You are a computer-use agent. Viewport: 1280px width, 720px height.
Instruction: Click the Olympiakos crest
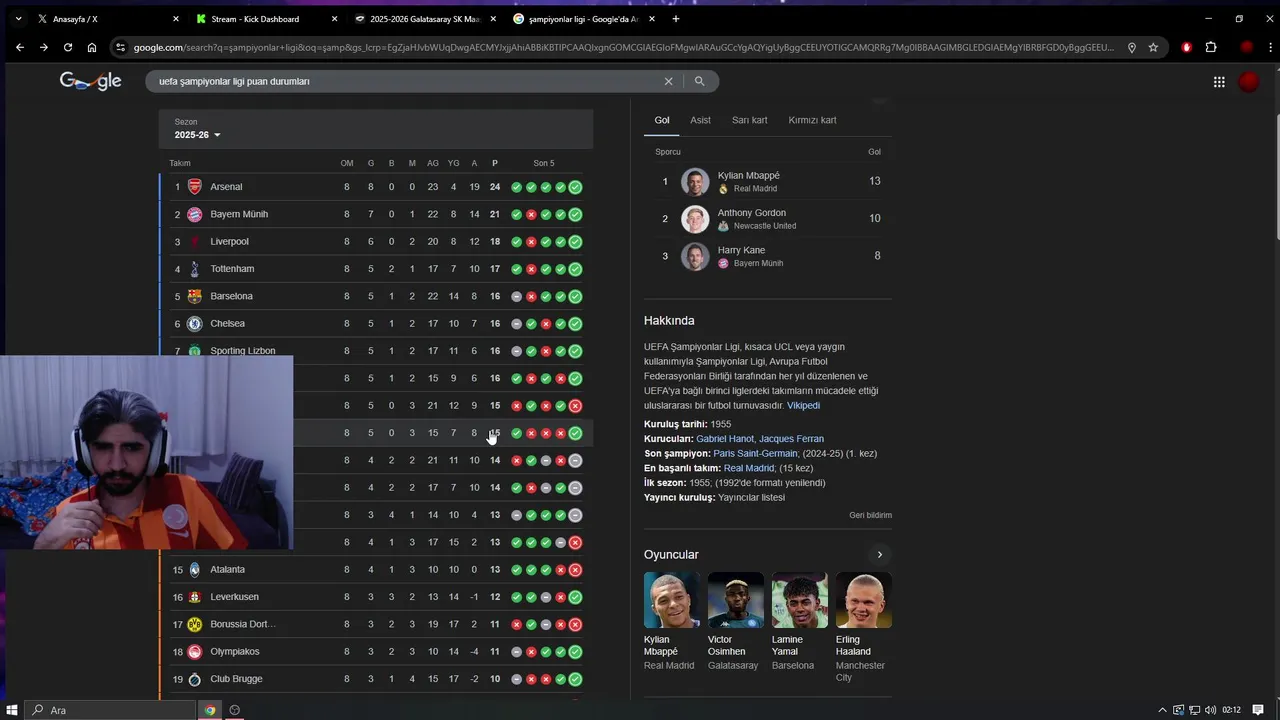195,652
